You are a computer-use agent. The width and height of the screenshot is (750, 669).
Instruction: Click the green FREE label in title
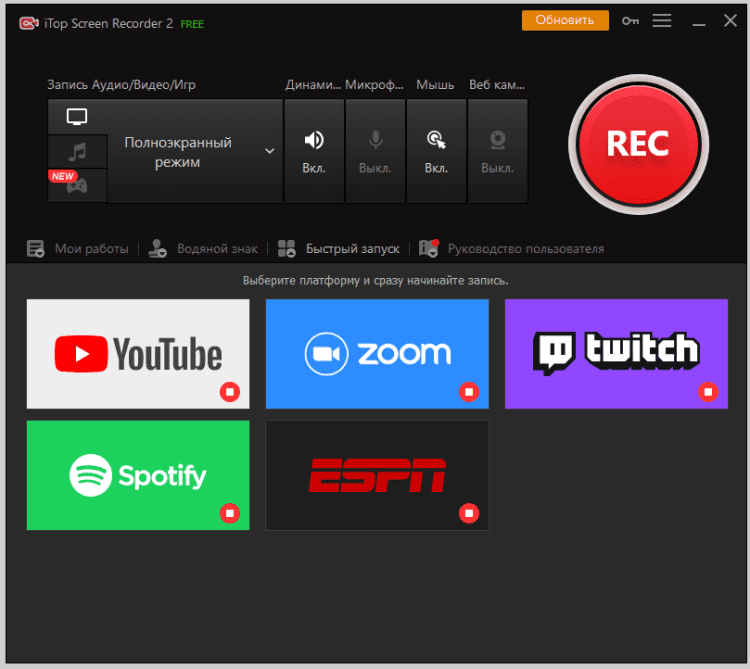(192, 24)
